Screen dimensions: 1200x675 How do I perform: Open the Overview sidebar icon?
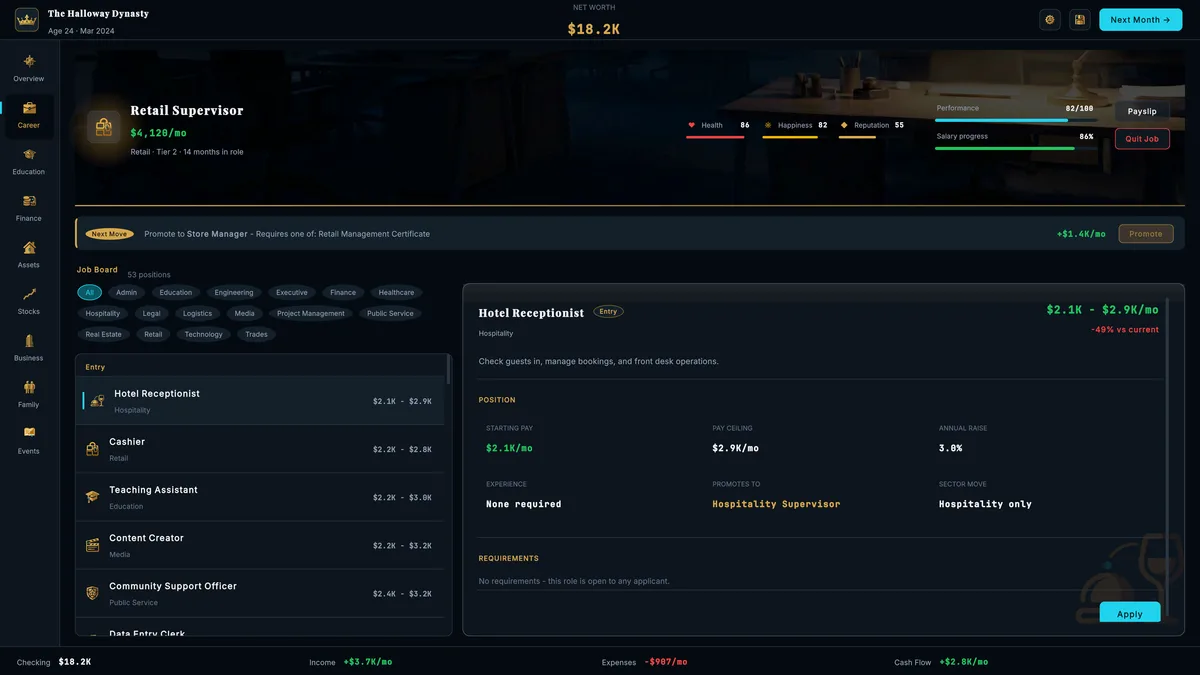tap(29, 61)
